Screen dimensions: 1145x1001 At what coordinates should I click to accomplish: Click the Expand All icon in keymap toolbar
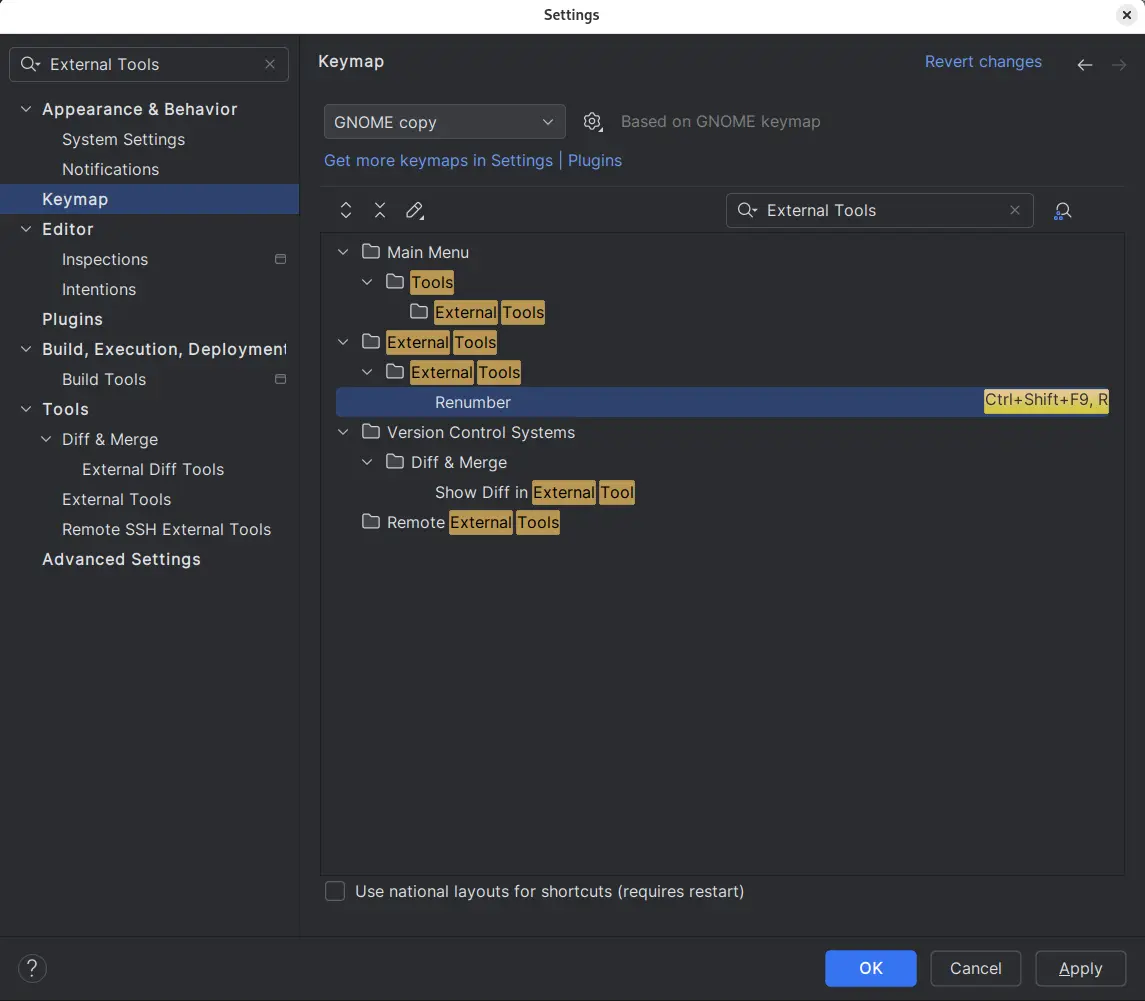[346, 210]
